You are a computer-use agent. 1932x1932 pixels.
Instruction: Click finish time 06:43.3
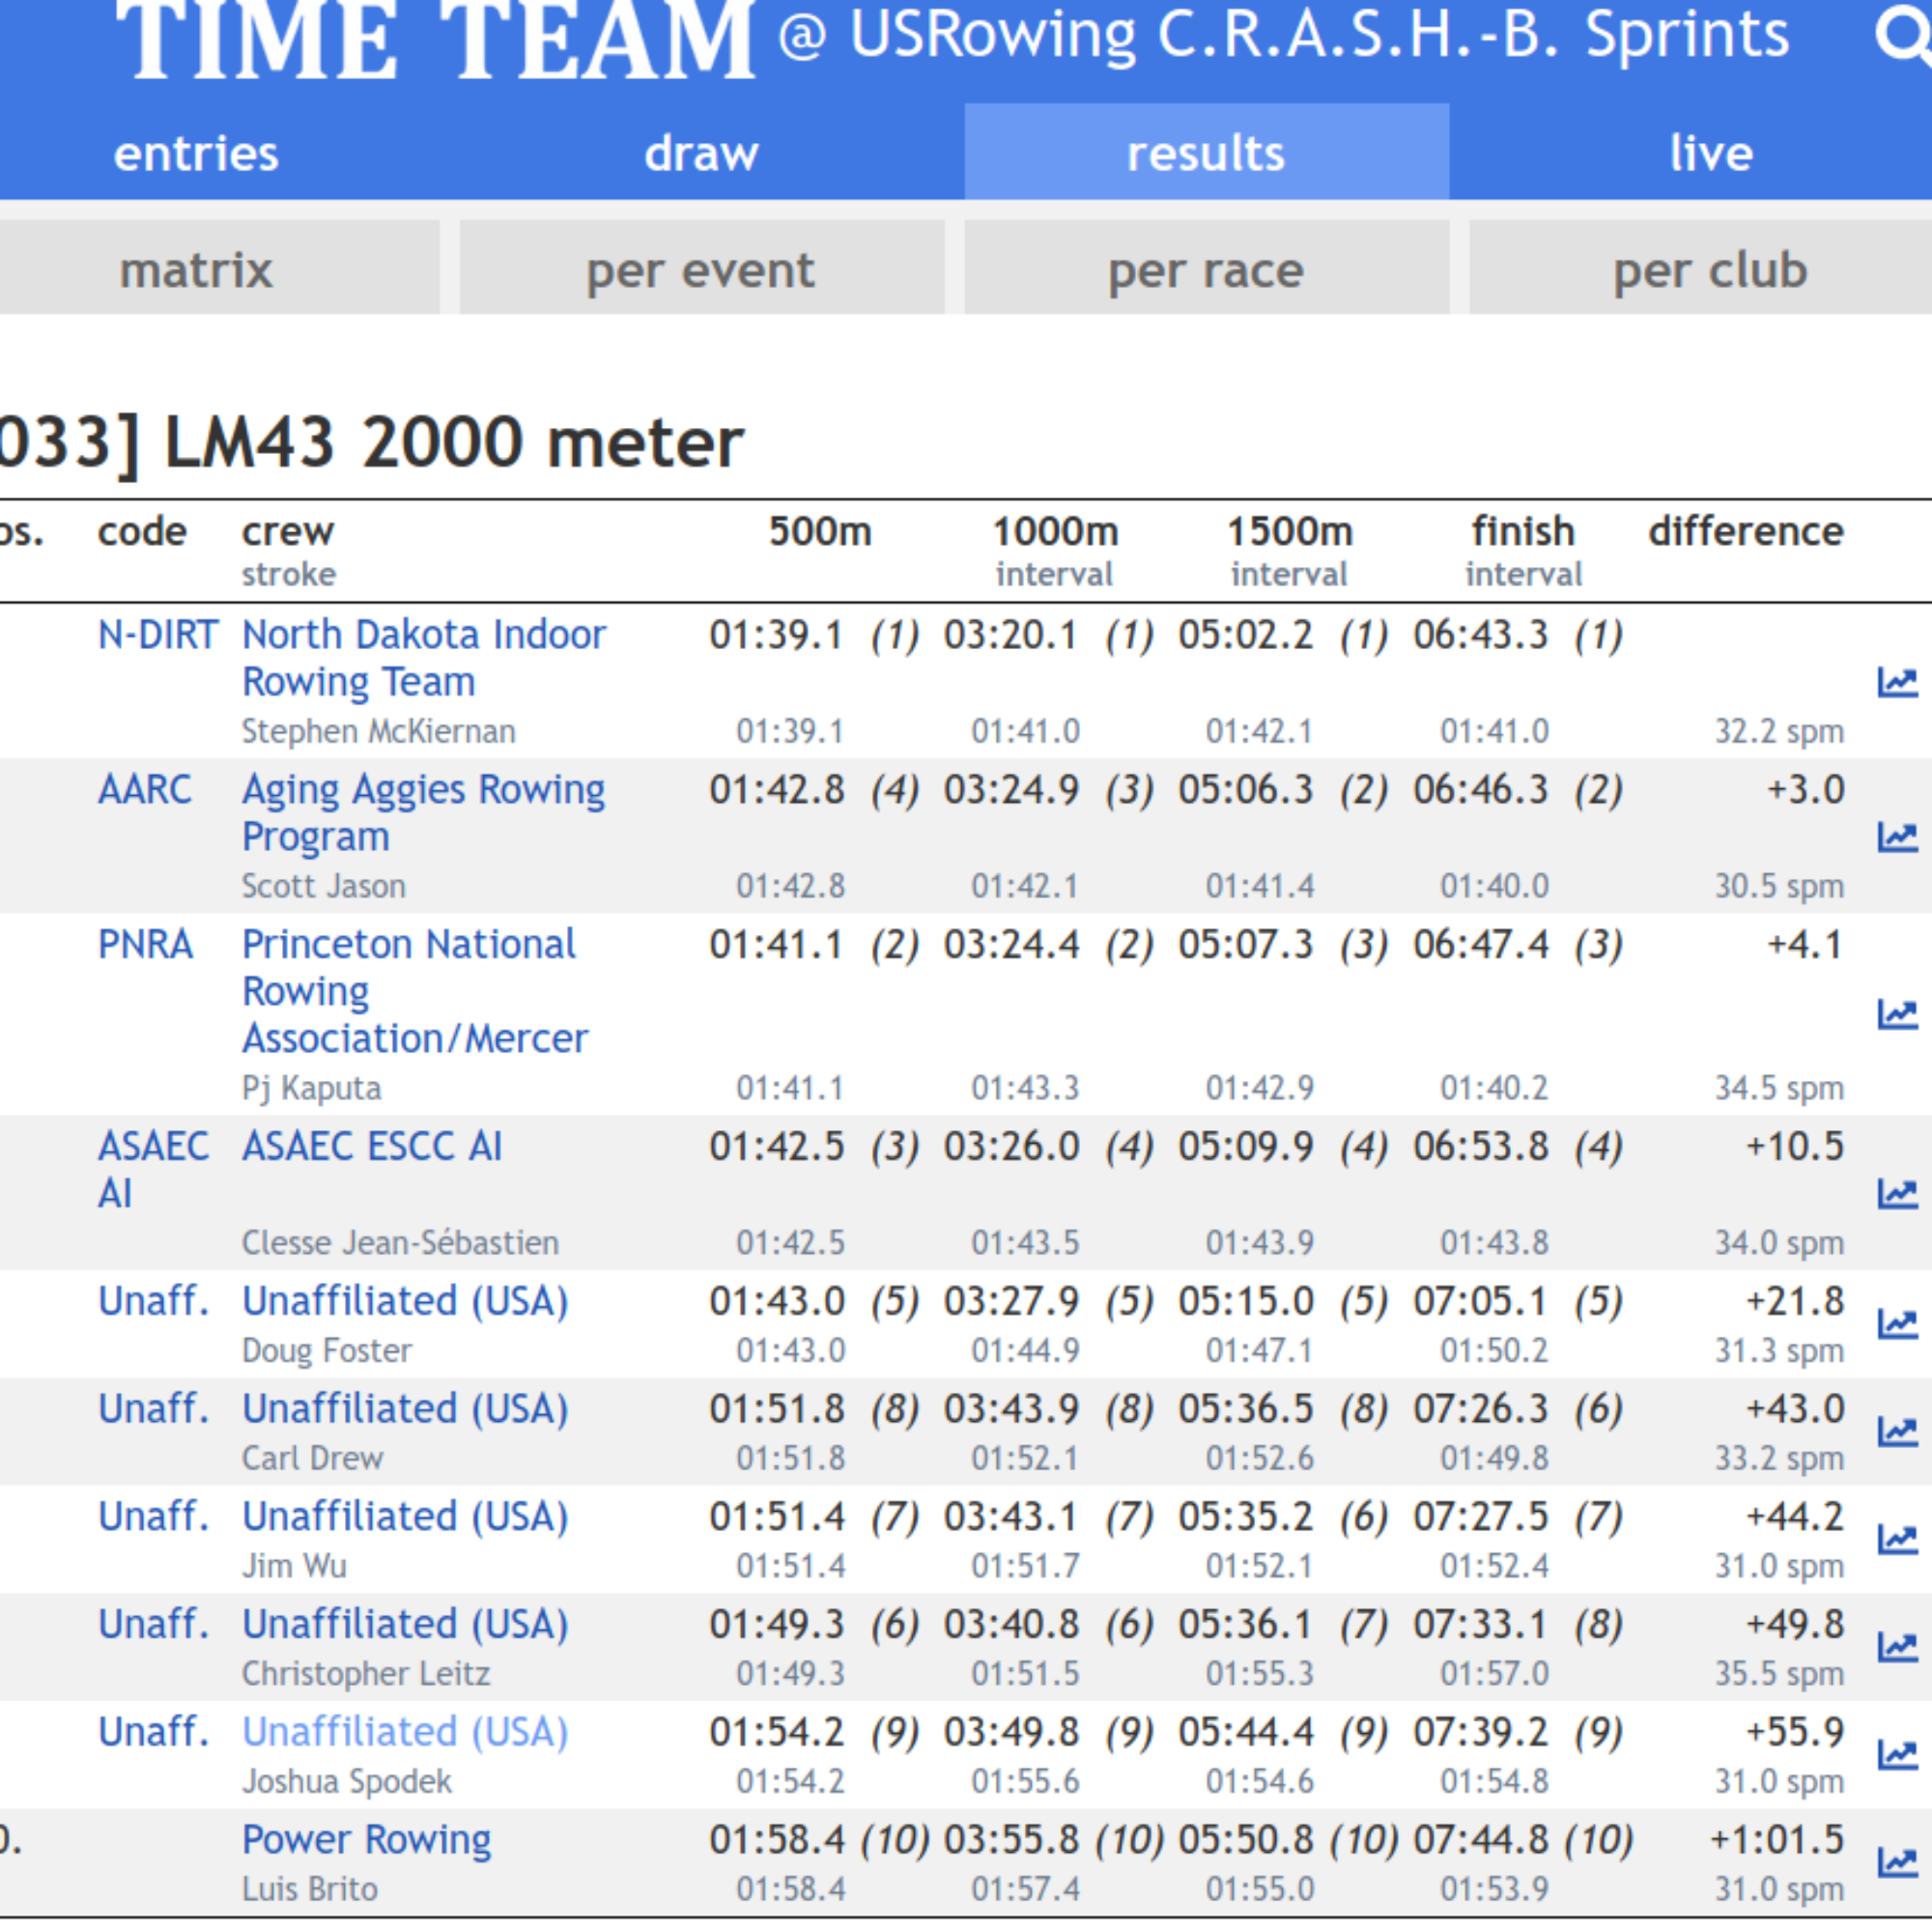1480,635
